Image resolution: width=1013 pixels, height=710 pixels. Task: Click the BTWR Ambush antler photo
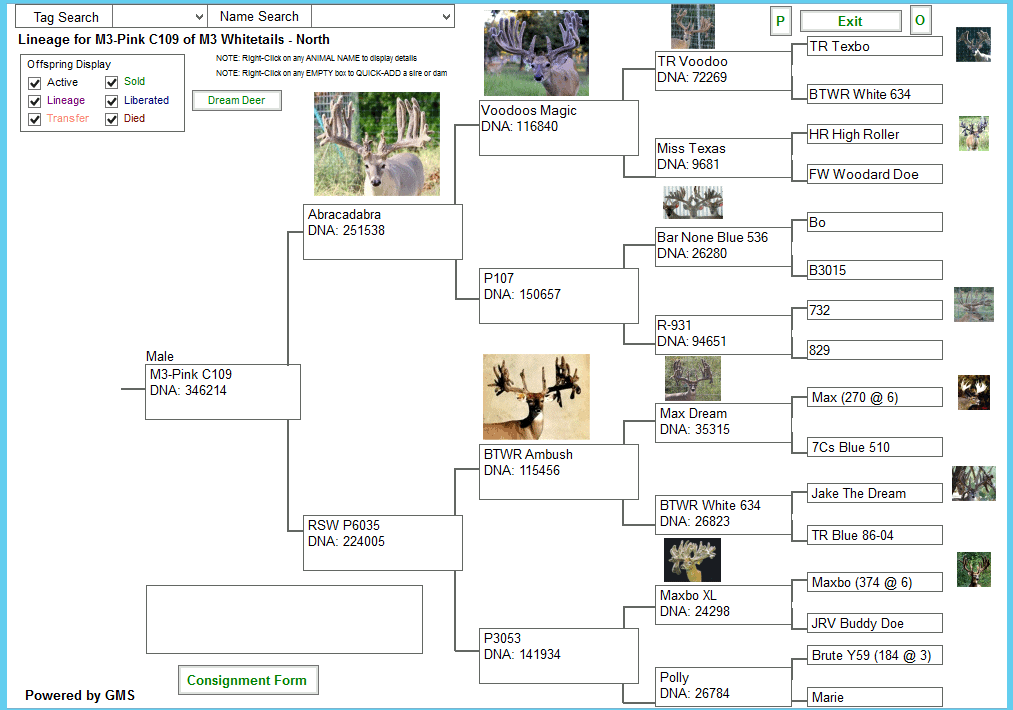click(536, 397)
